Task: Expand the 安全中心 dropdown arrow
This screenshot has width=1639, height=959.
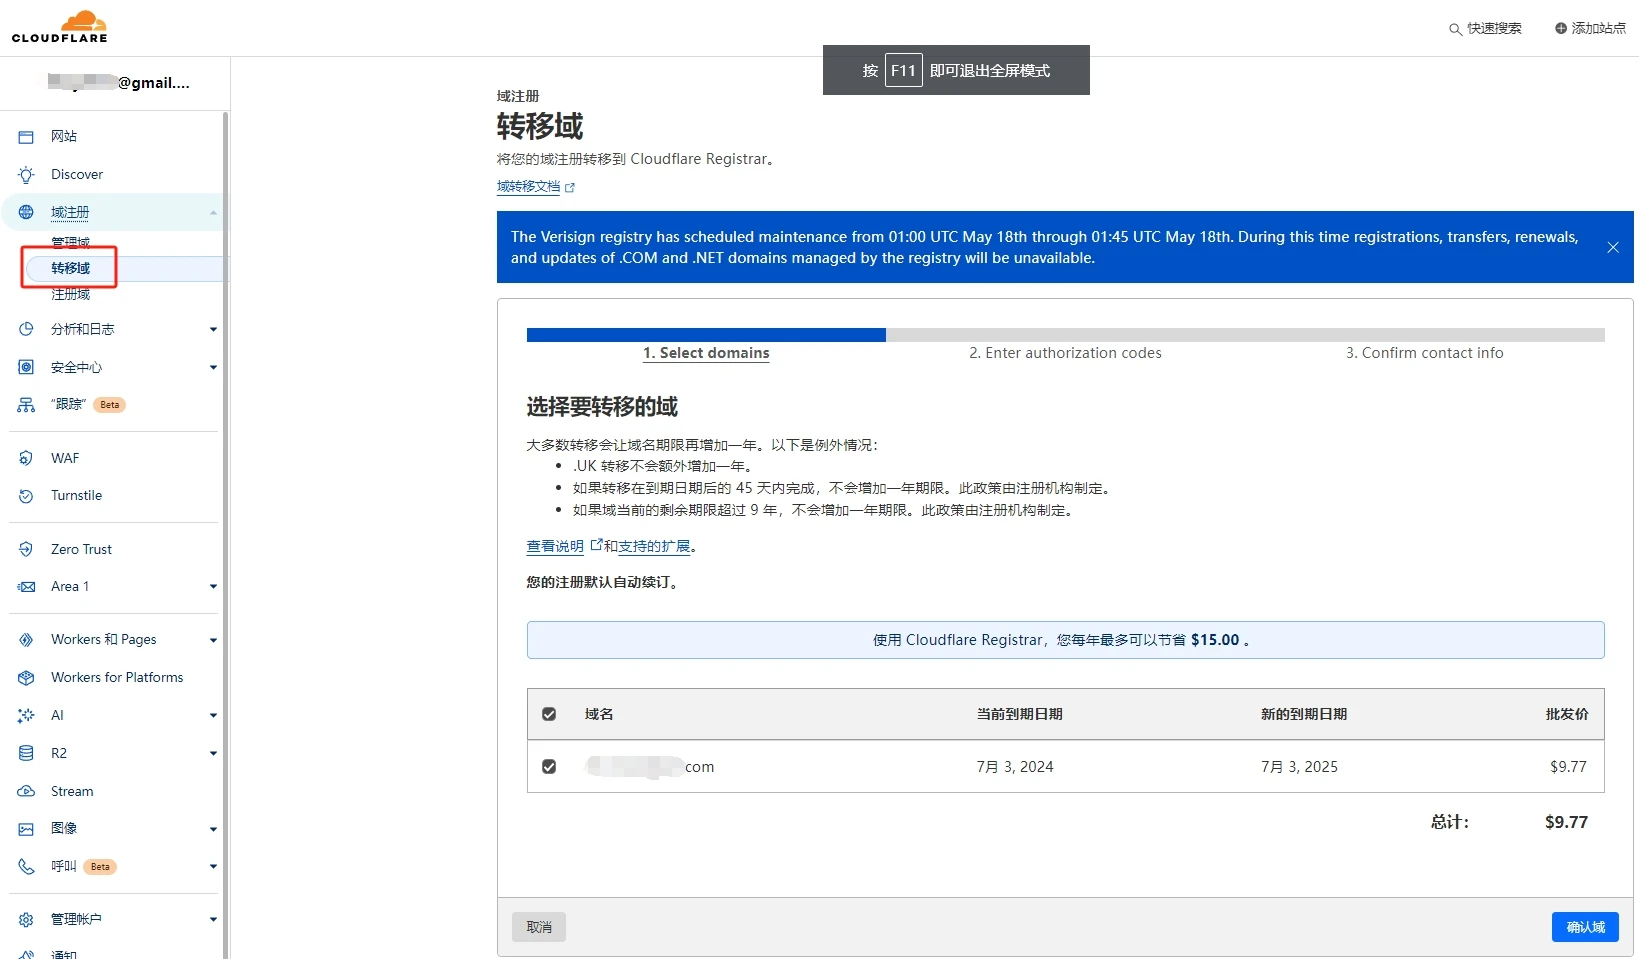Action: pyautogui.click(x=213, y=367)
